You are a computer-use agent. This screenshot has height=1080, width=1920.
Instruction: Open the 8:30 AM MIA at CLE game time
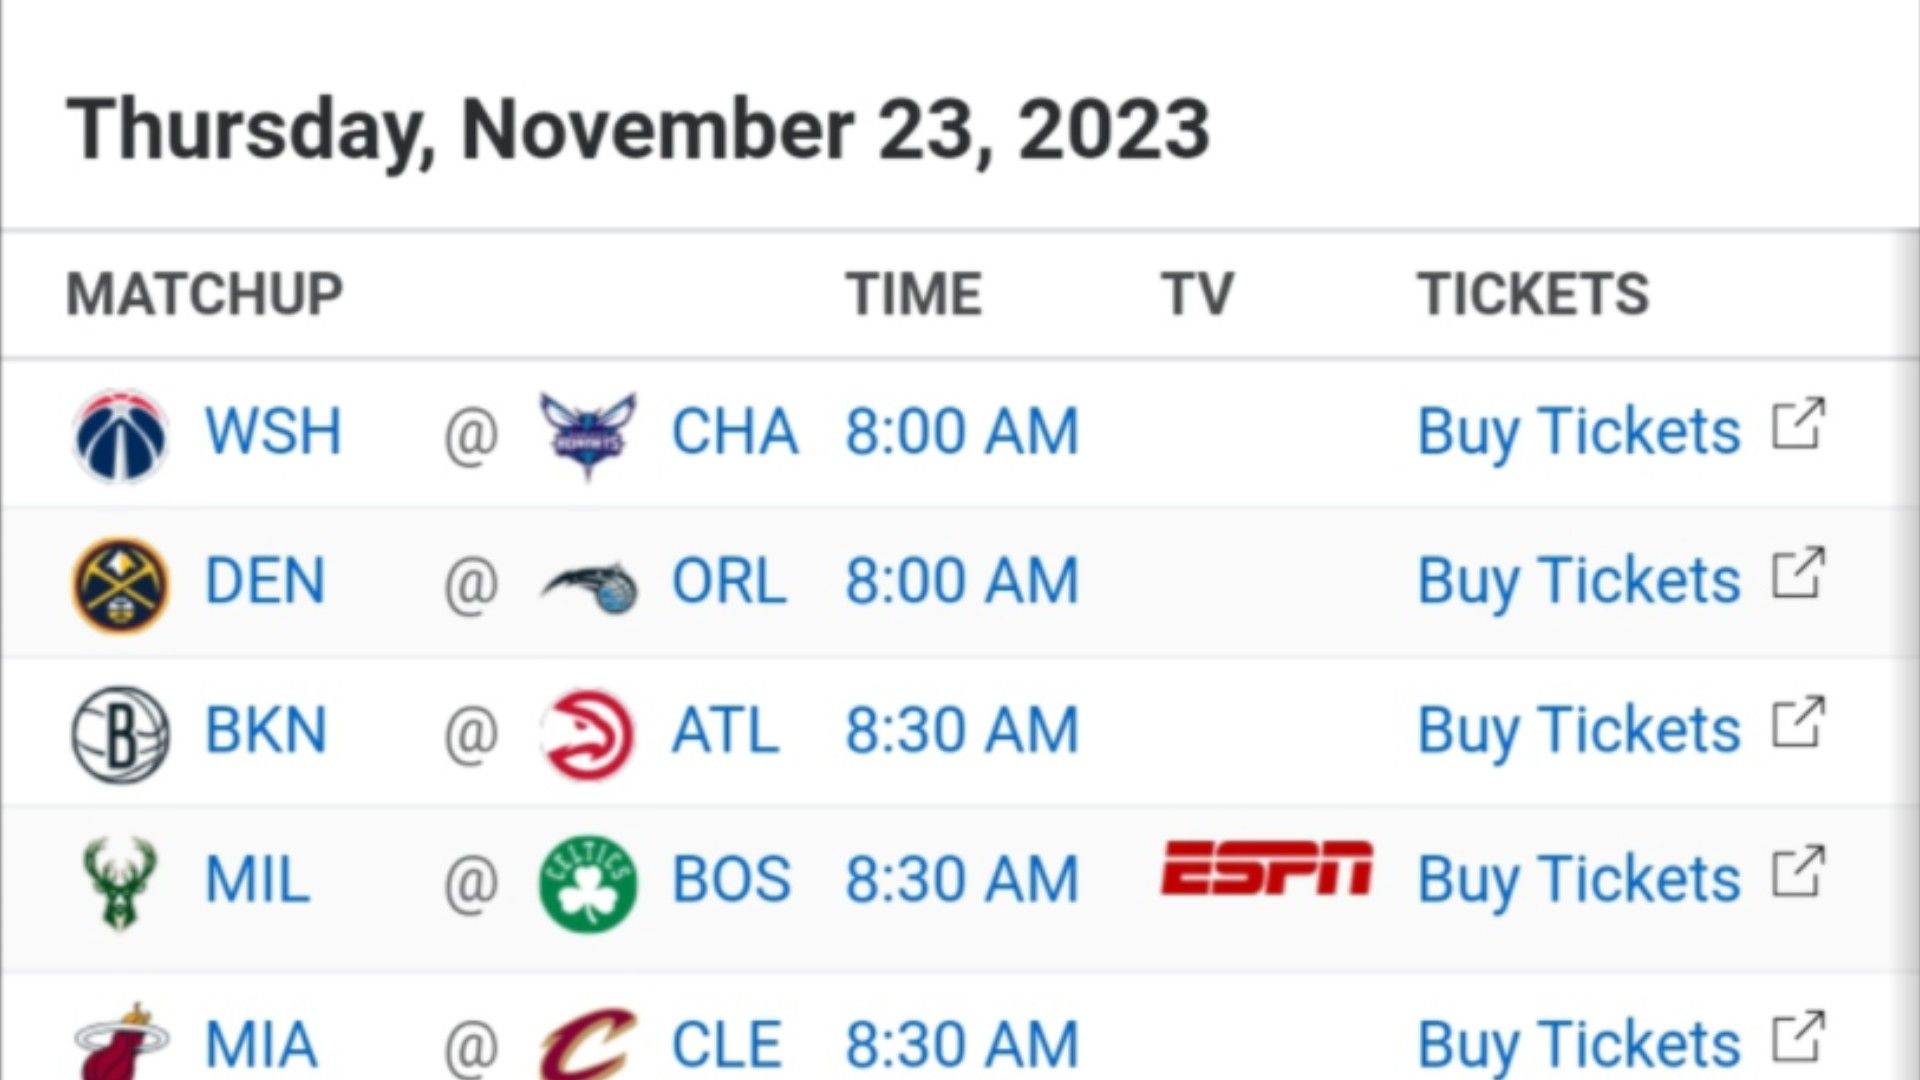pos(962,1045)
